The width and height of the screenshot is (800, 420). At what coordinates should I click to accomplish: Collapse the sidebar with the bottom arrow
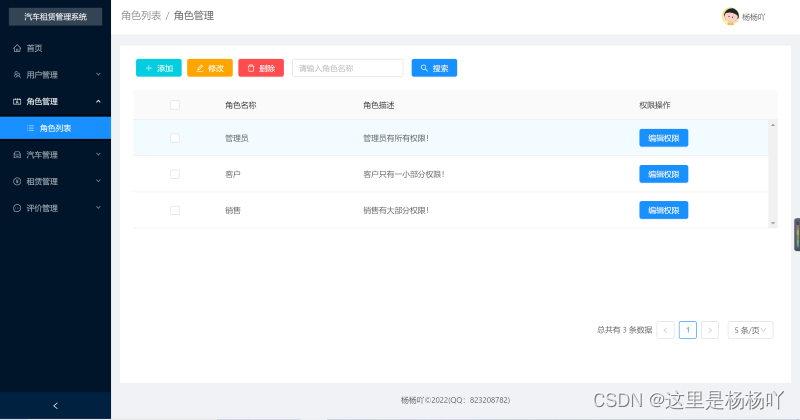56,406
